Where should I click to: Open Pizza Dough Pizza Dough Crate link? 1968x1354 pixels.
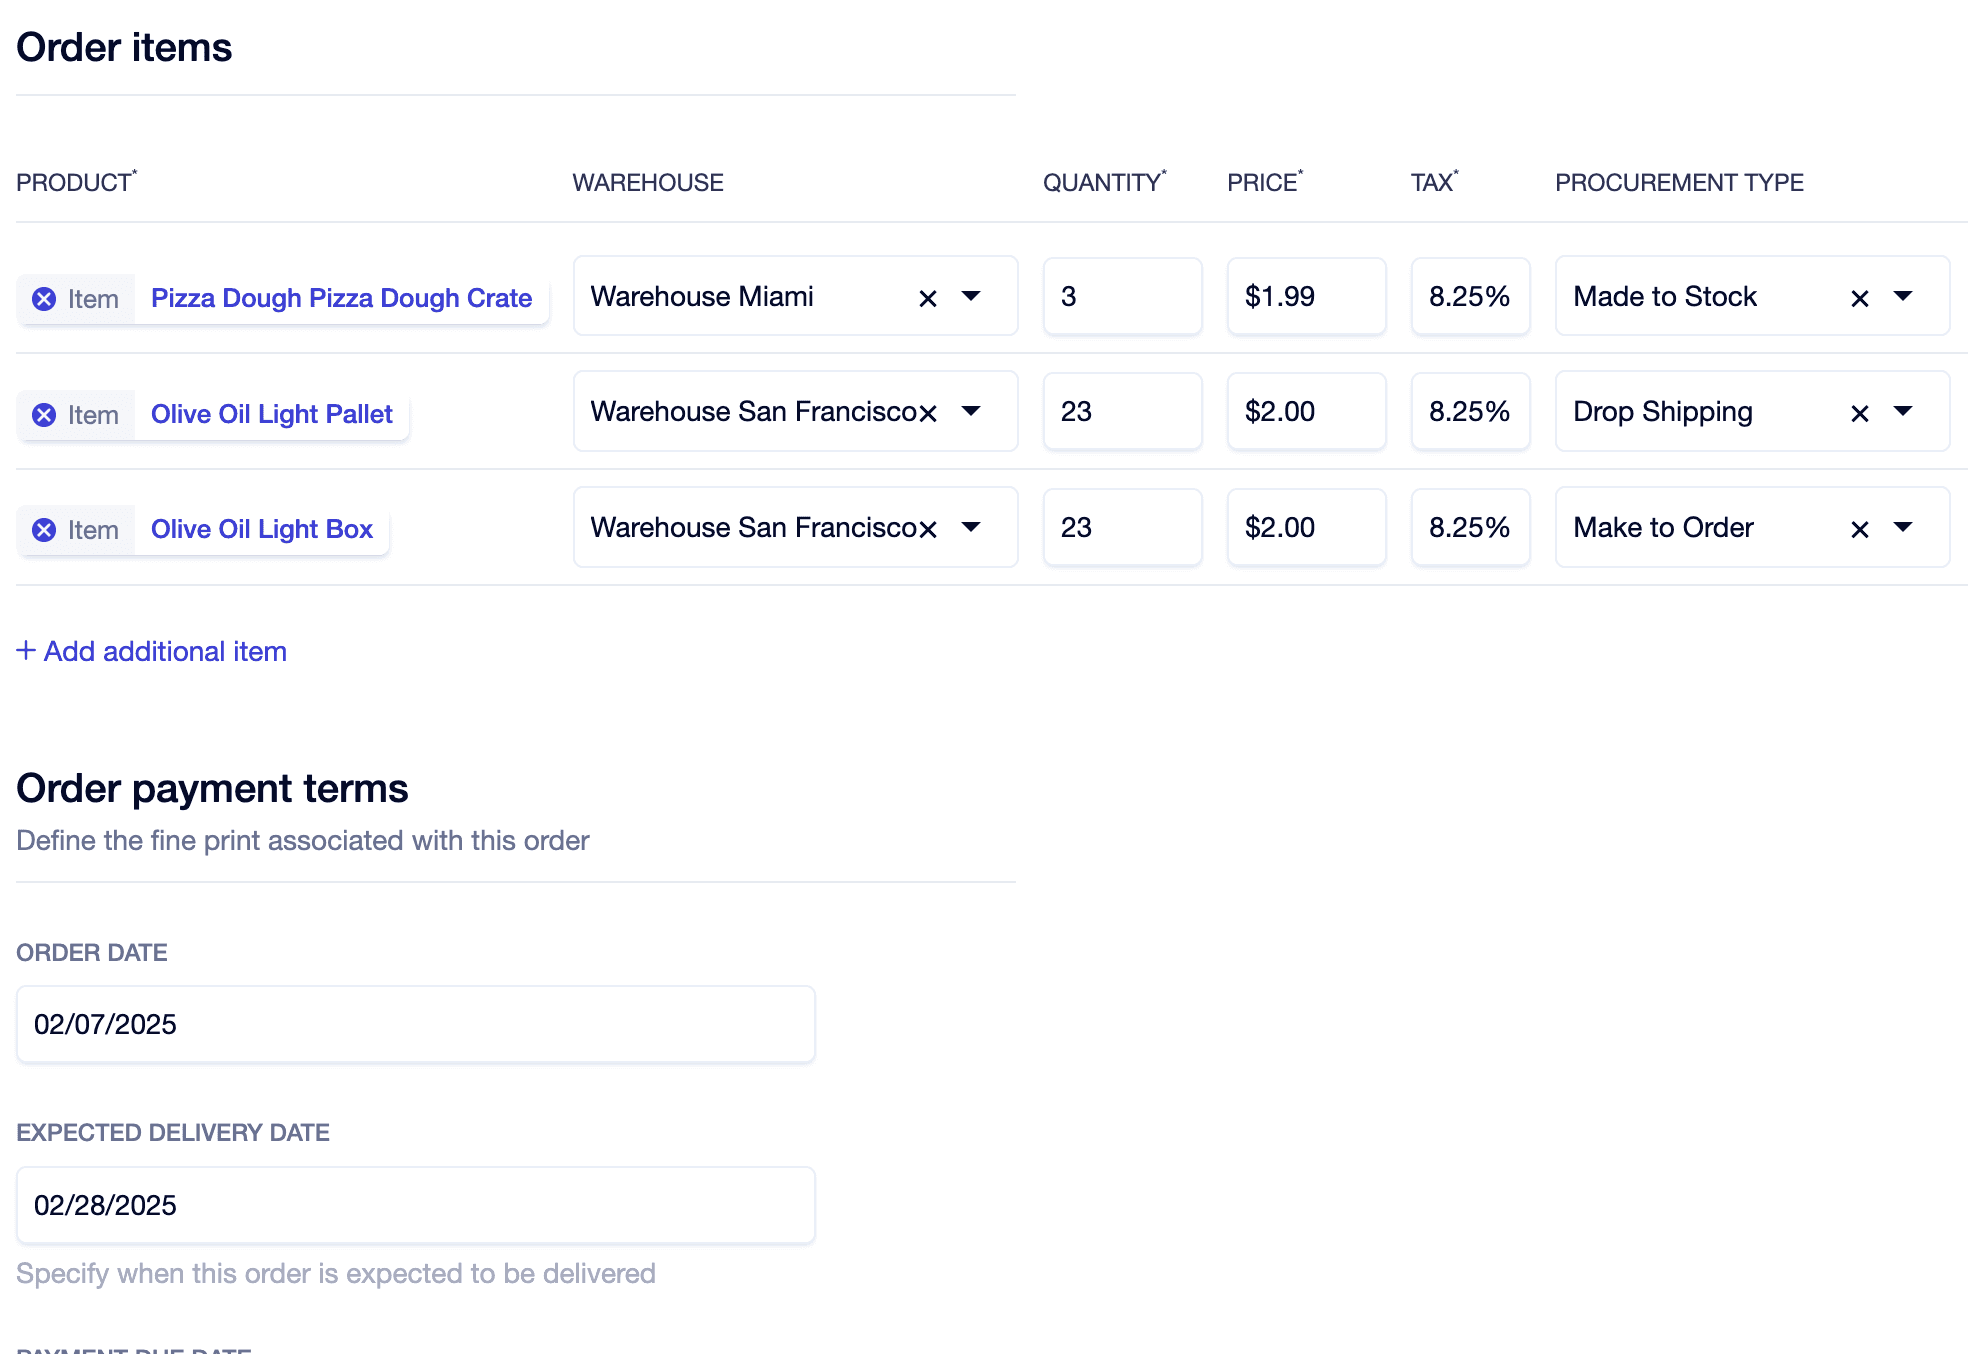tap(341, 298)
